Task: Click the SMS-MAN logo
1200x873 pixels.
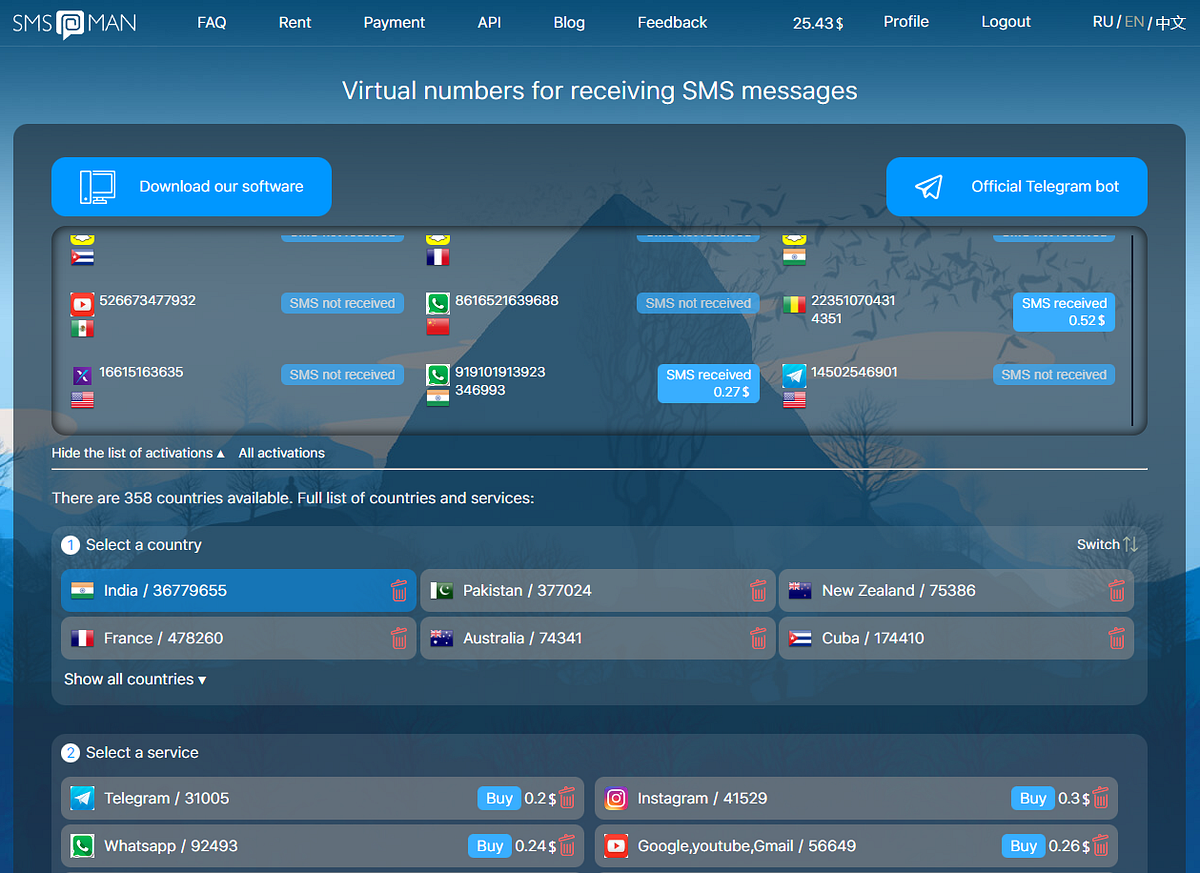Action: tap(74, 22)
